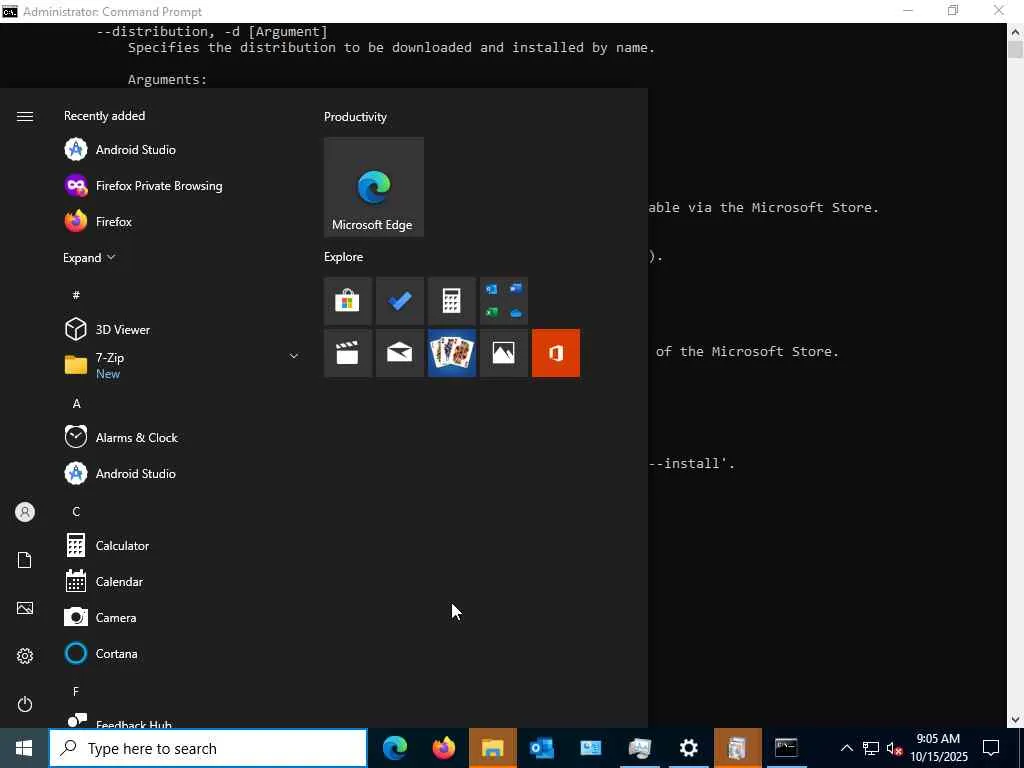This screenshot has height=768, width=1024.
Task: Open Documents from Start sidebar
Action: click(x=25, y=560)
